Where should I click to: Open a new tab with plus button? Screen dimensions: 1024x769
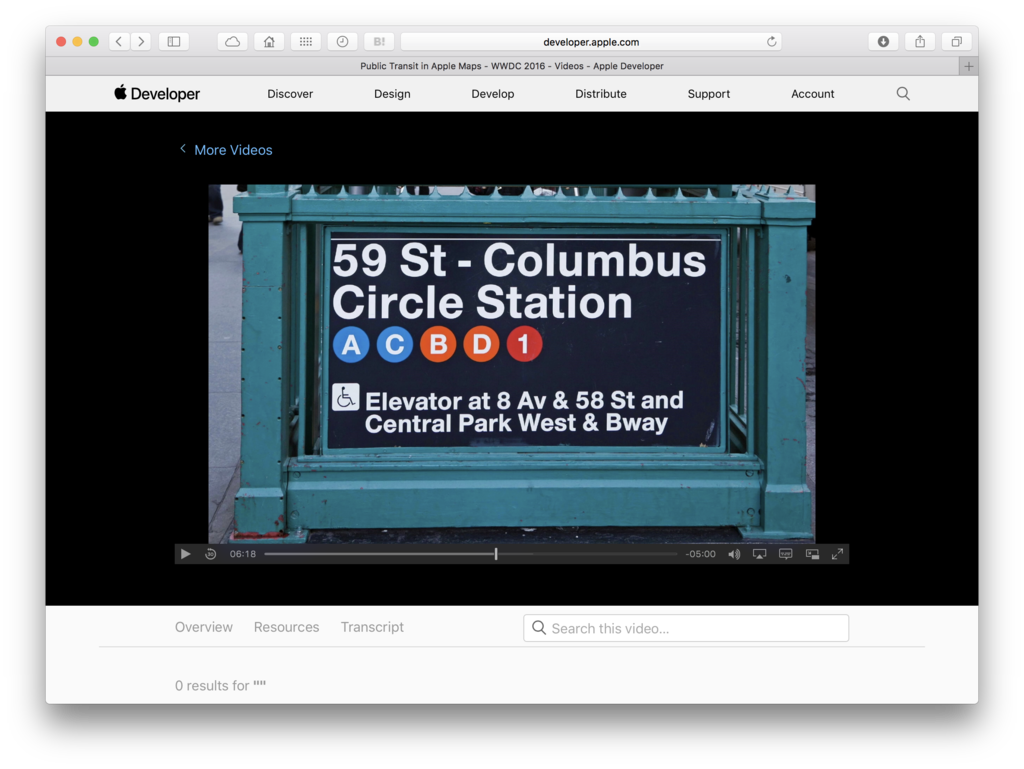[x=968, y=66]
